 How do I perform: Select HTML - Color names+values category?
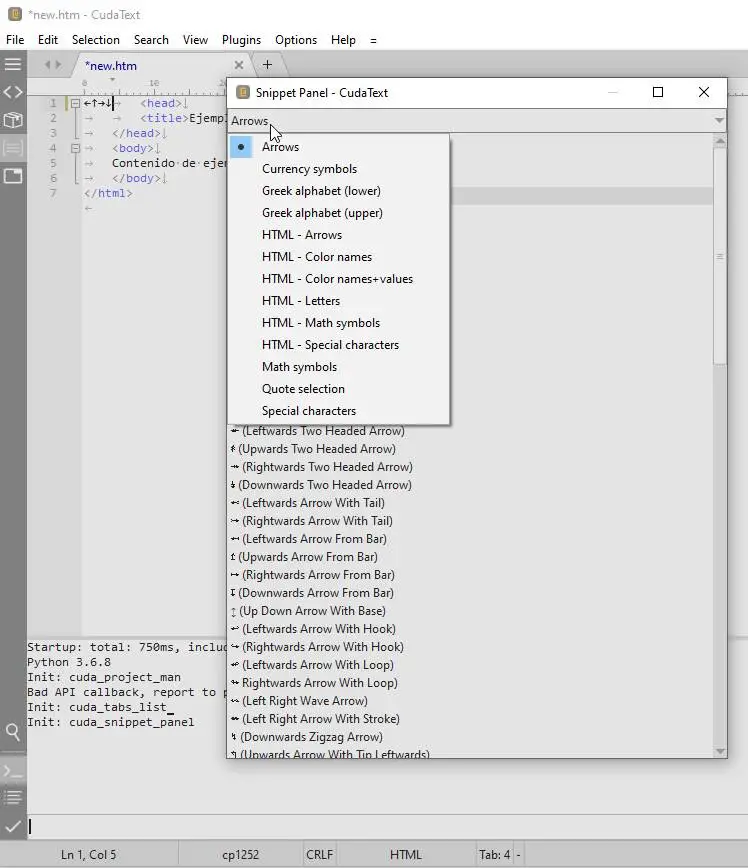(339, 279)
